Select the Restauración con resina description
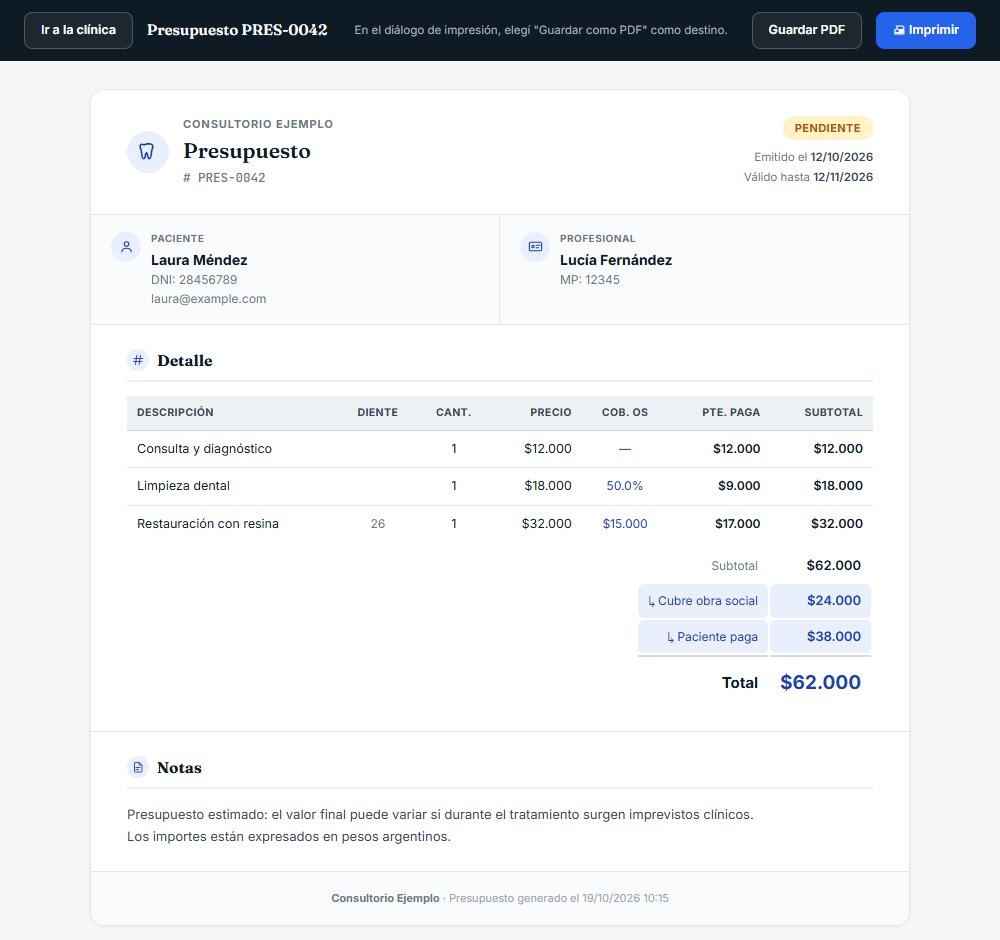 (208, 524)
